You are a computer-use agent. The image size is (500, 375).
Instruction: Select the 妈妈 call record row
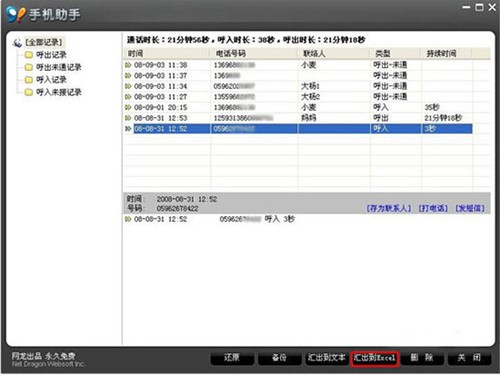298,118
